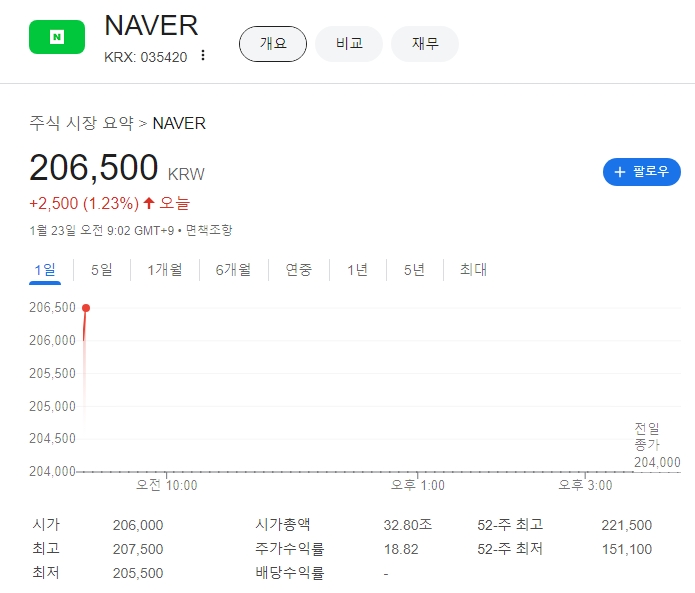
Task: Switch to the 비교 compare tab
Action: click(349, 43)
